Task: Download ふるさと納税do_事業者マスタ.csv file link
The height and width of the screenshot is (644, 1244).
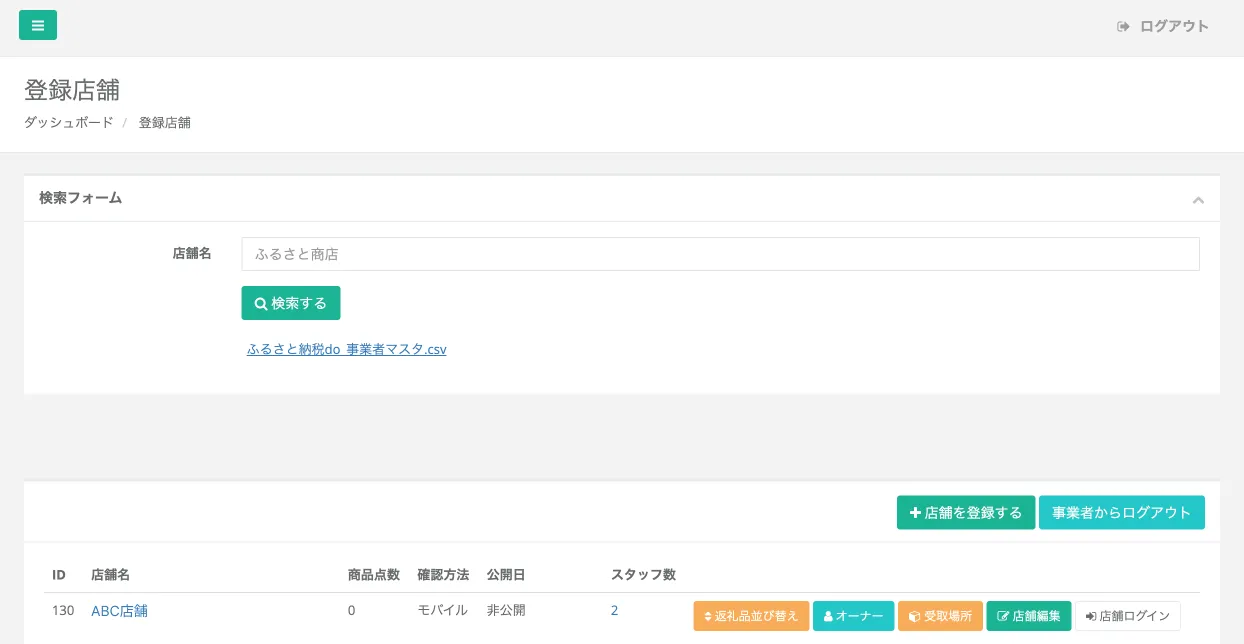Action: [x=347, y=350]
